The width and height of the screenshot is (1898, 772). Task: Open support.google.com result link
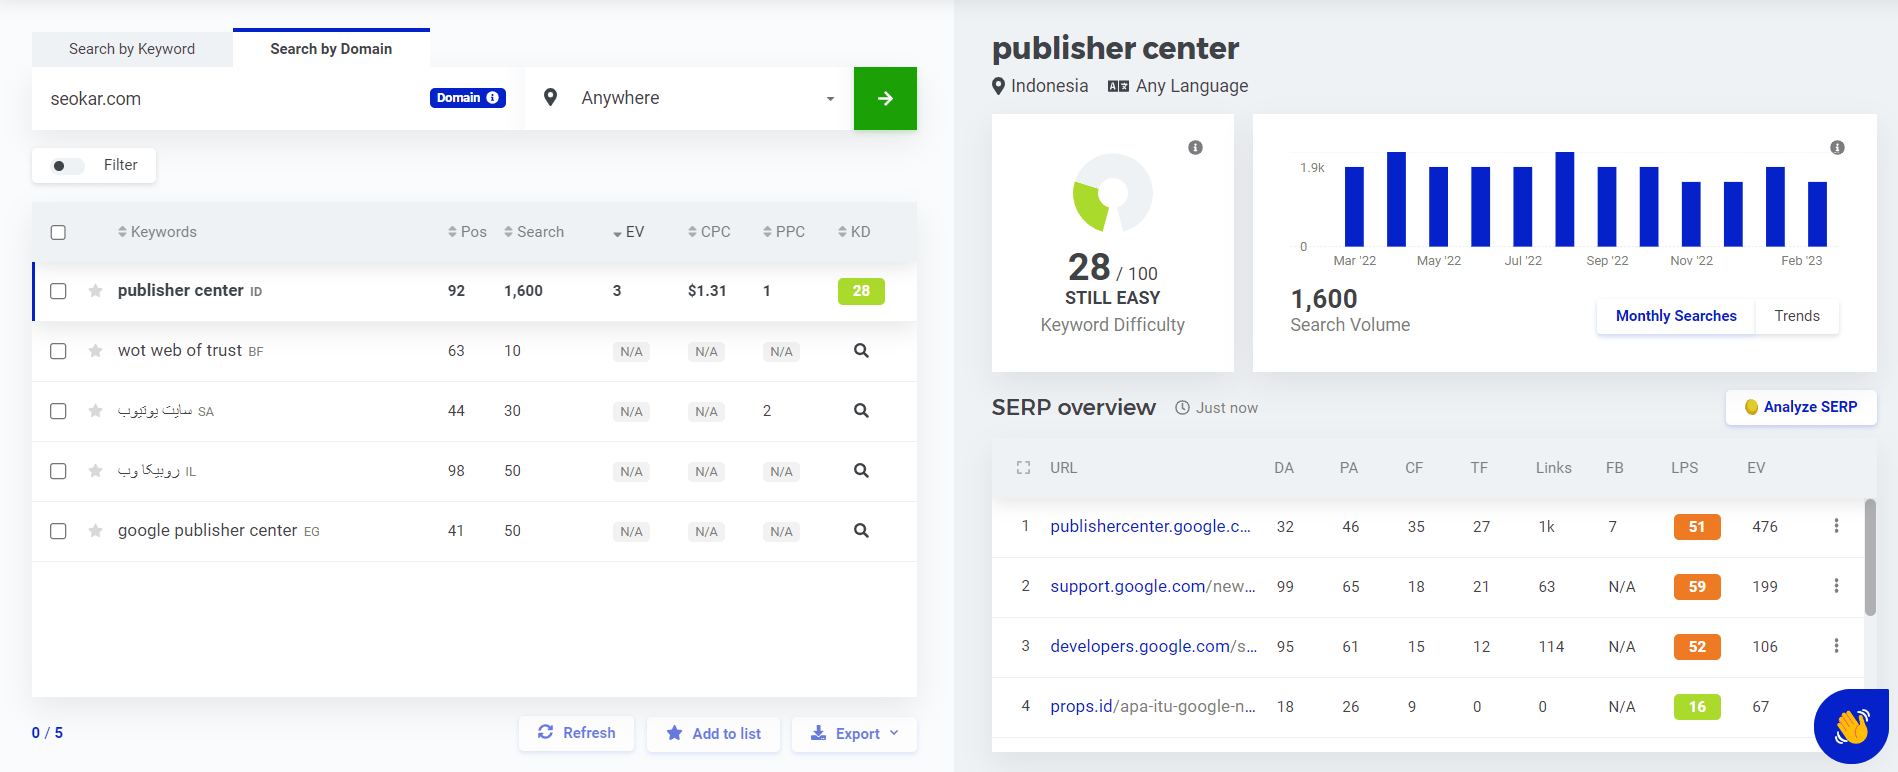(x=1152, y=586)
